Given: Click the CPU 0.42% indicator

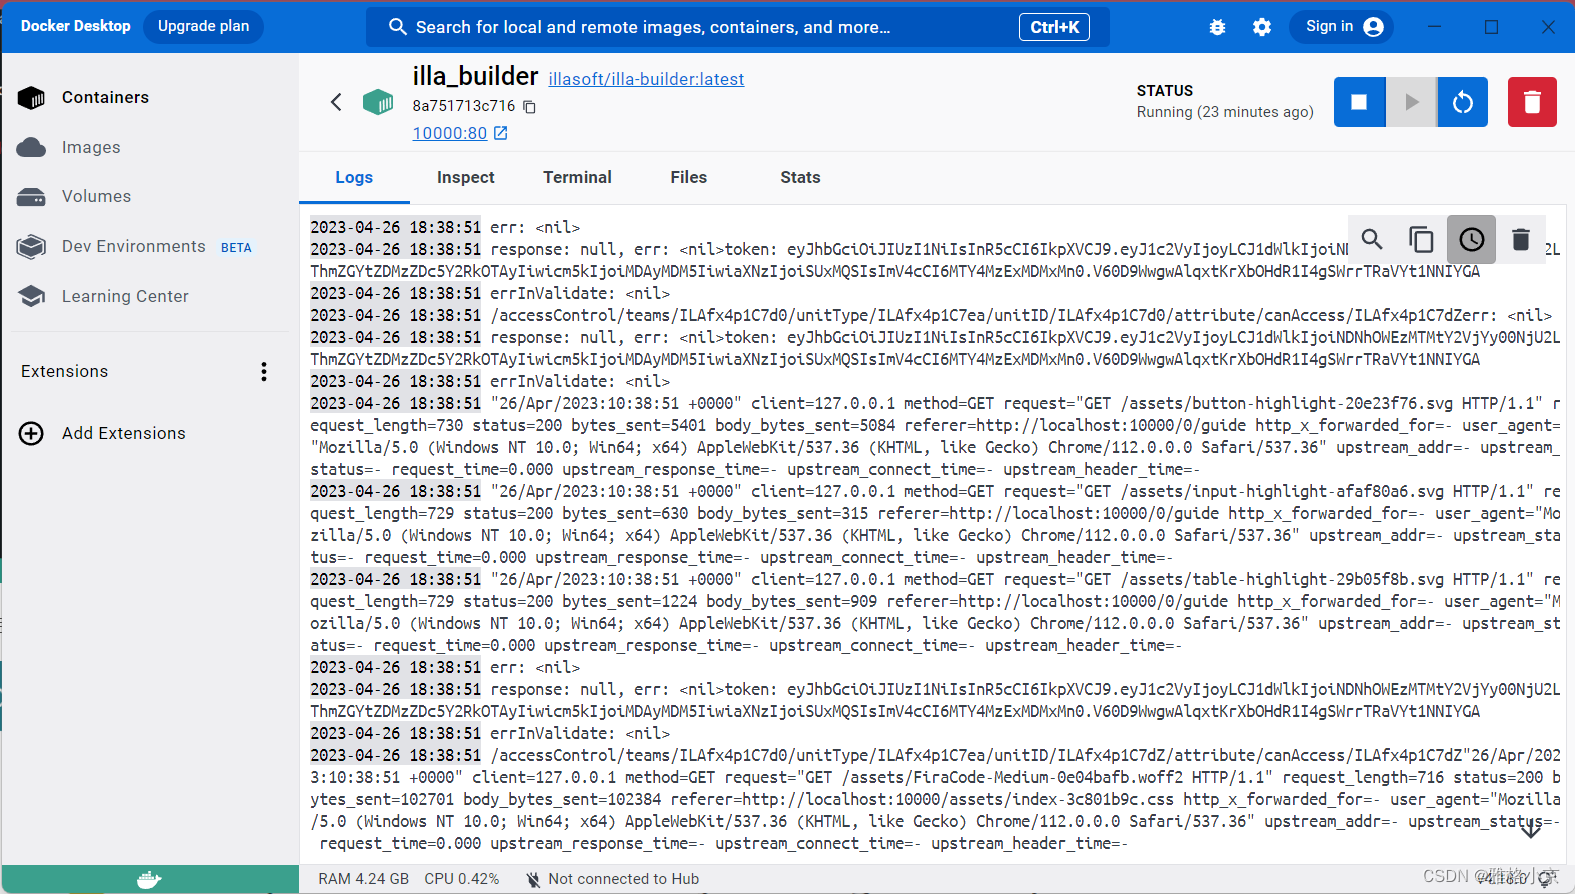Looking at the screenshot, I should click(x=462, y=879).
